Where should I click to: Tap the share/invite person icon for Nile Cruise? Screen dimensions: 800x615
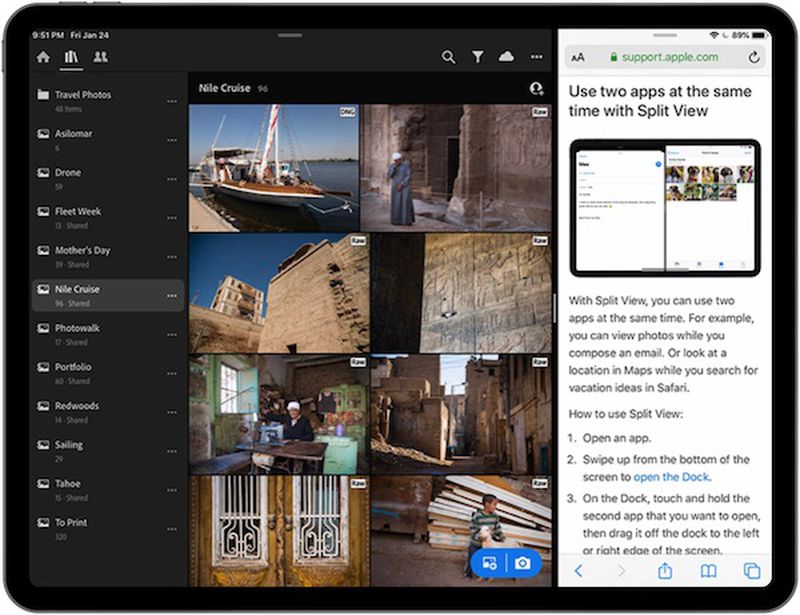[x=536, y=88]
